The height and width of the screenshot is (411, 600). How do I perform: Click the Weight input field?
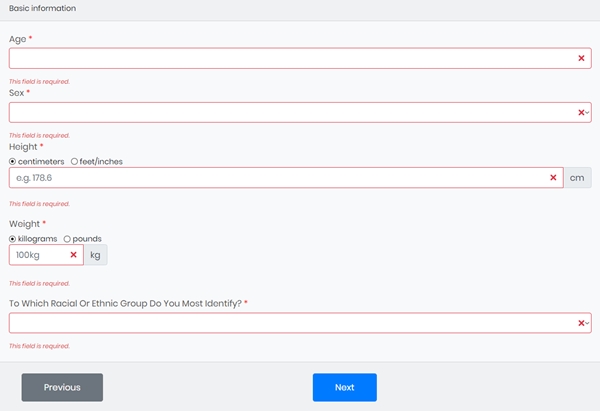point(46,255)
